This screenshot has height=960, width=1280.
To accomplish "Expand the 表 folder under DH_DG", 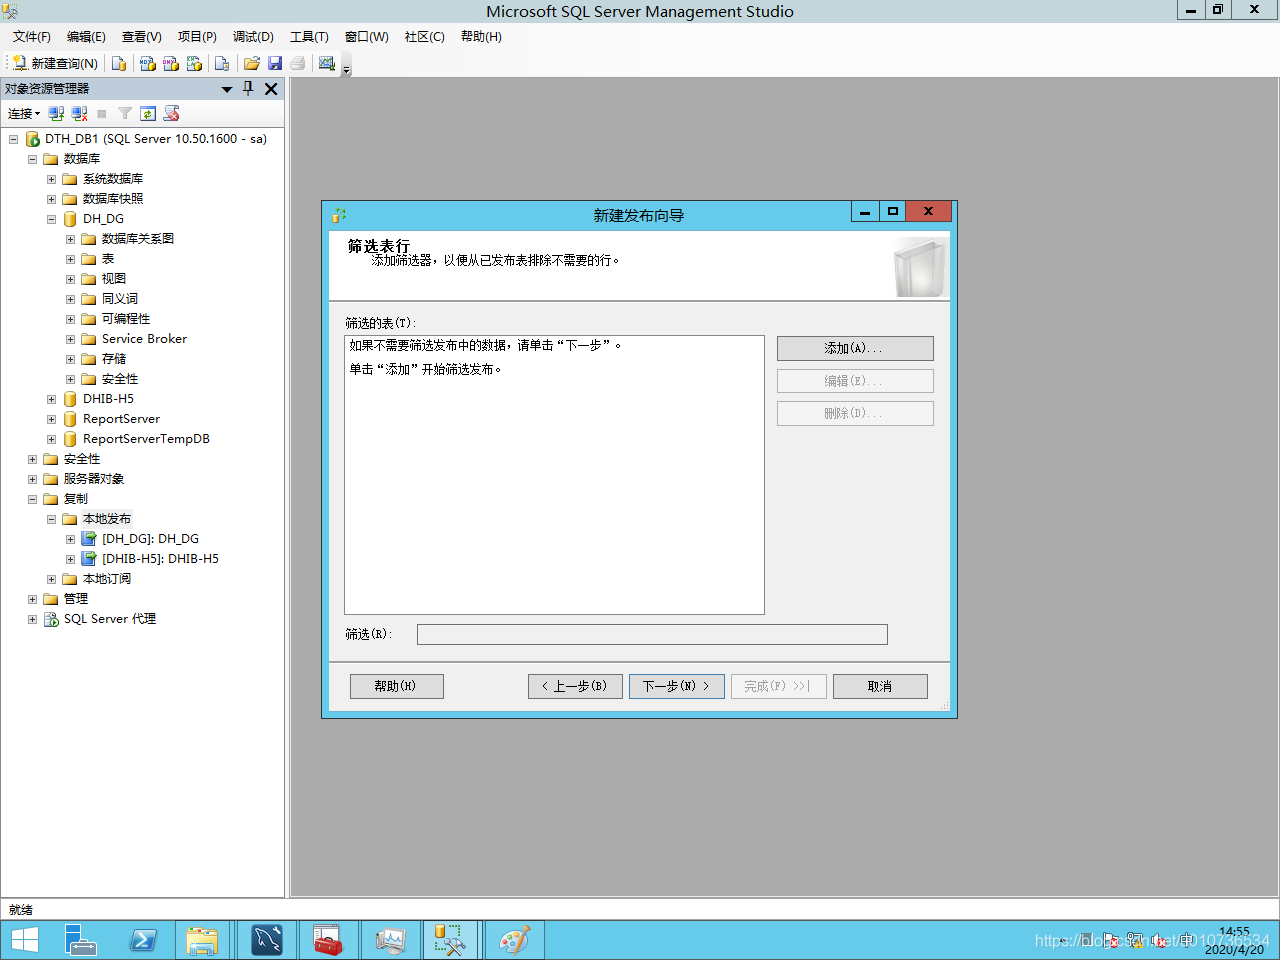I will pos(70,259).
